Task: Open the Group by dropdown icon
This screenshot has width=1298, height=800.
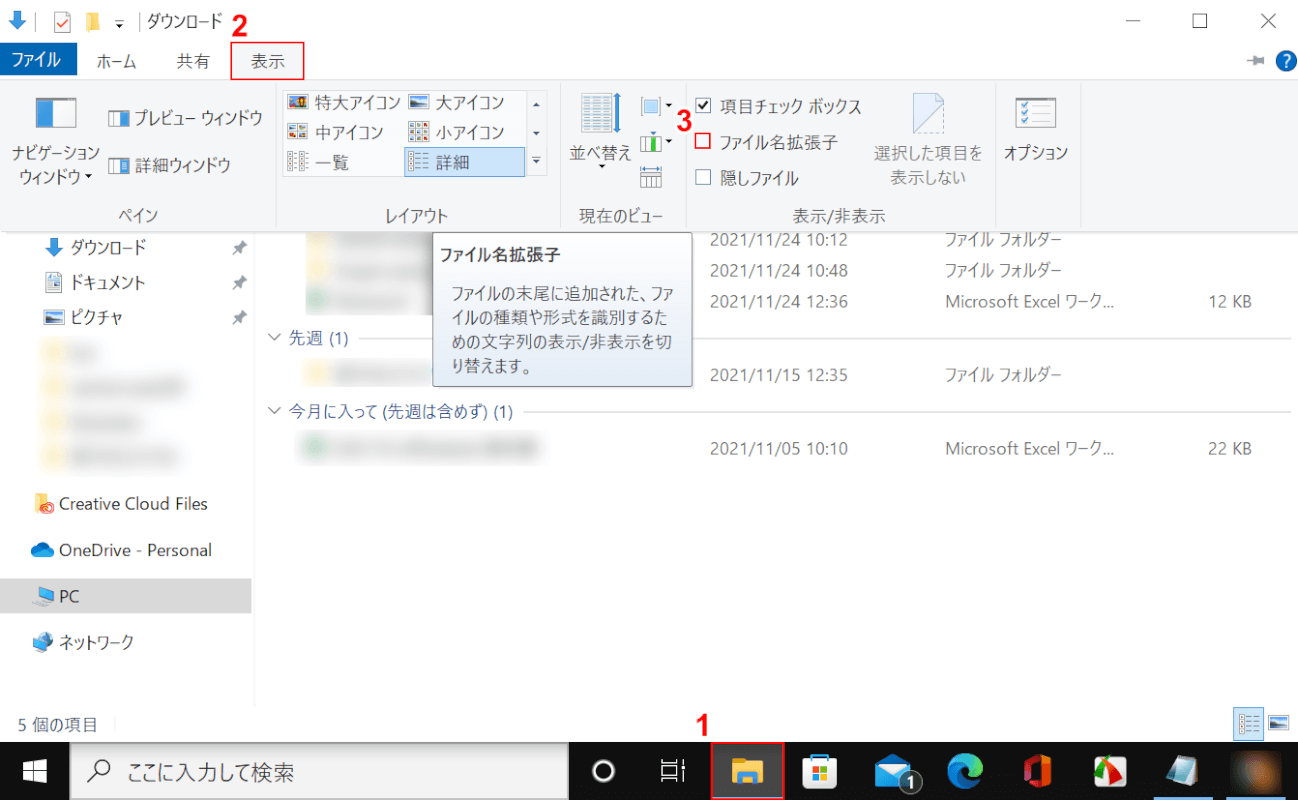Action: point(656,105)
